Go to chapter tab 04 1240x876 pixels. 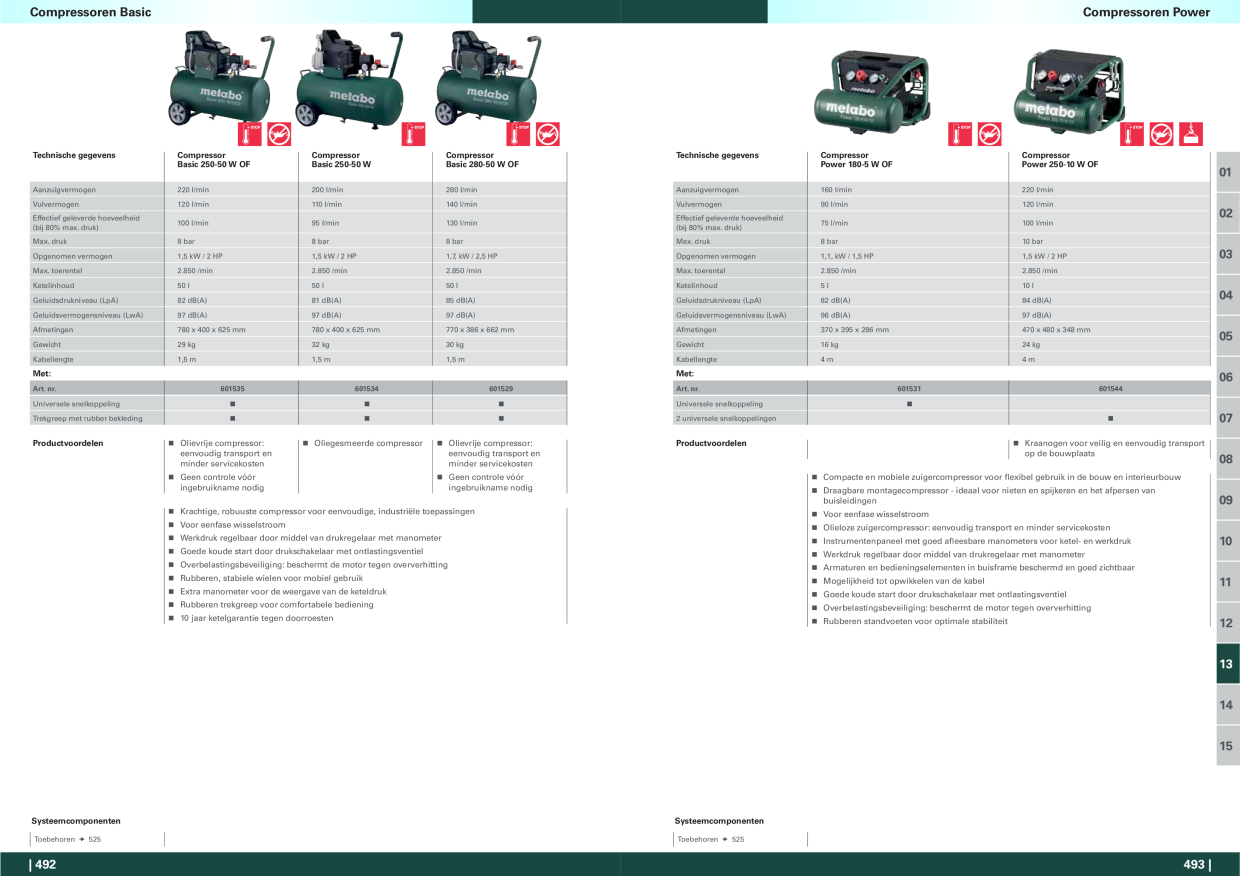pyautogui.click(x=1227, y=295)
